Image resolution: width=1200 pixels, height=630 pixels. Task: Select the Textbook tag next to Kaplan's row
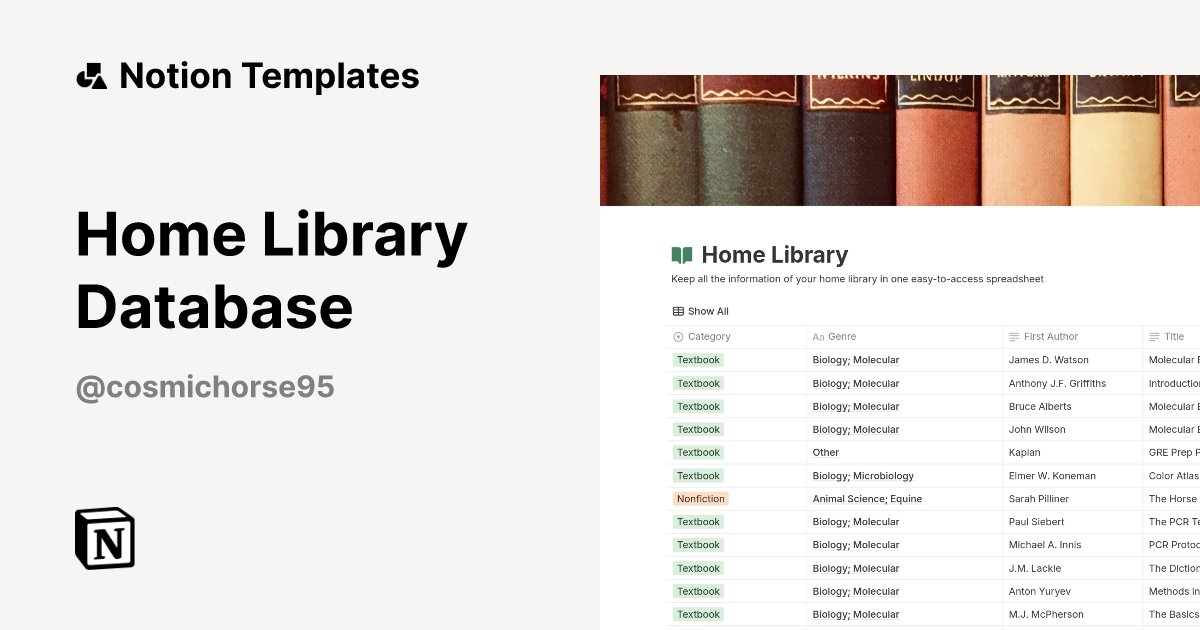click(x=698, y=452)
